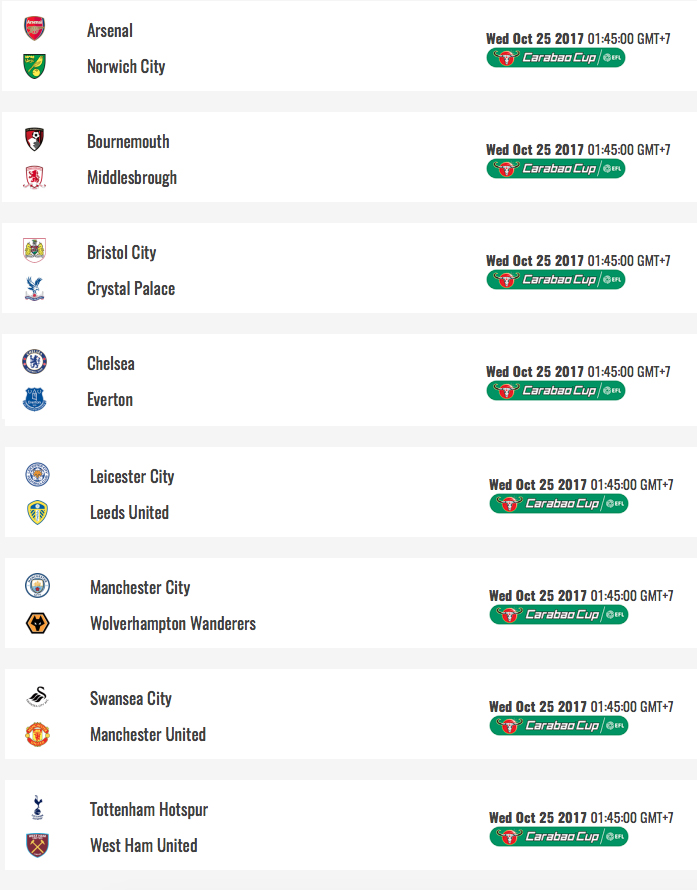Click Carabao Cup badge for Arsenal match
This screenshot has height=890, width=697.
tap(556, 58)
